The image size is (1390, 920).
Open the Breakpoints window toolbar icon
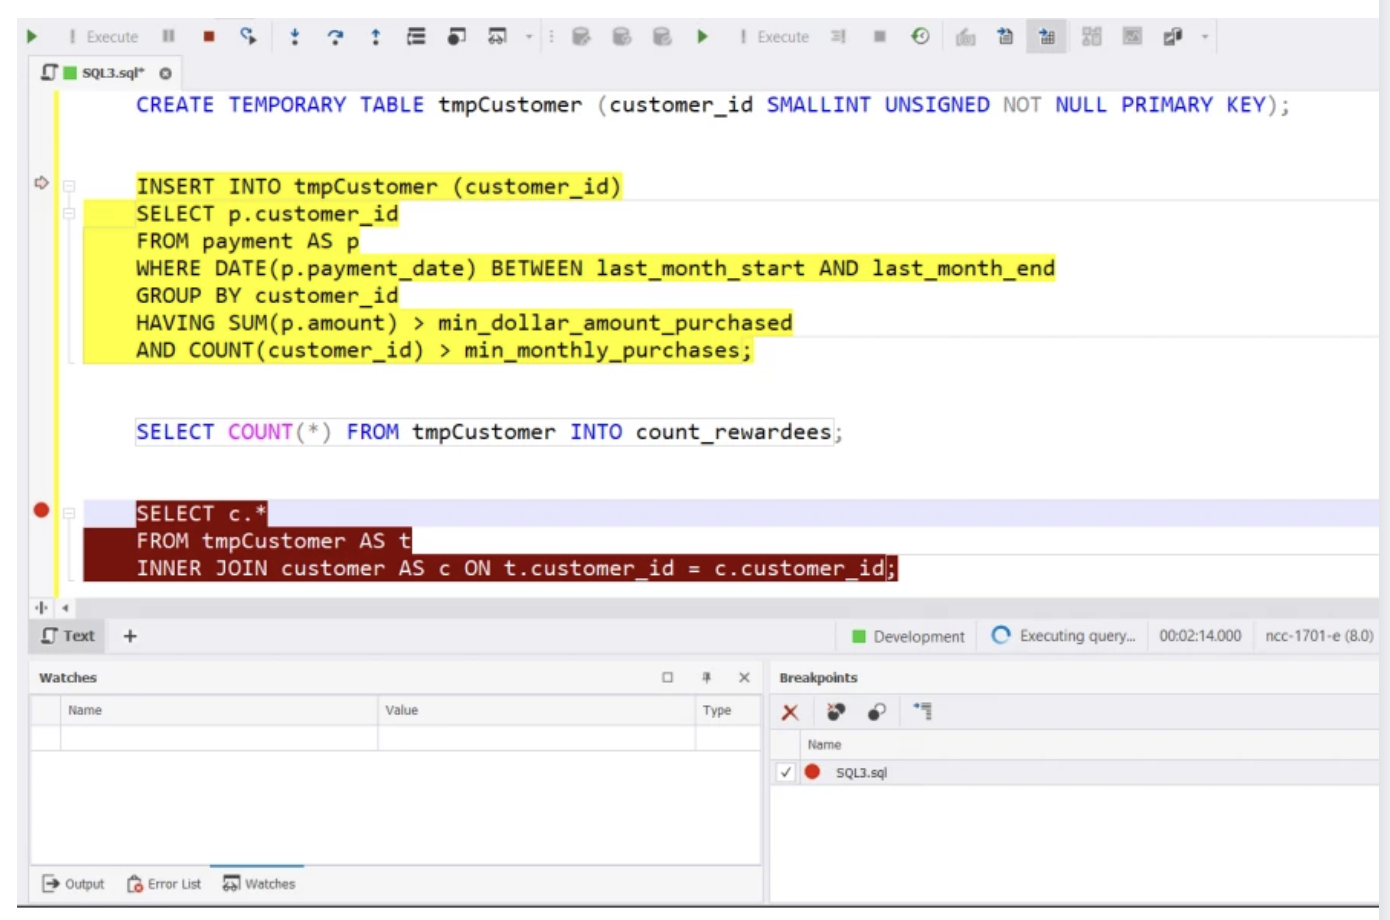[457, 37]
